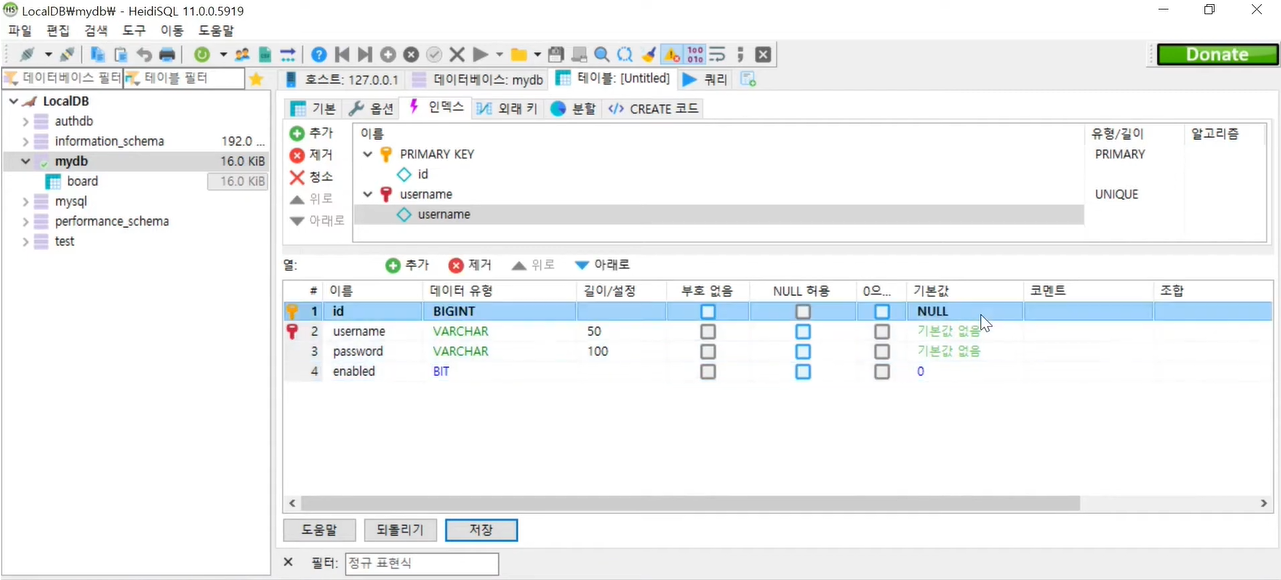
Task: Click the delete row circle X icon
Action: [x=411, y=54]
